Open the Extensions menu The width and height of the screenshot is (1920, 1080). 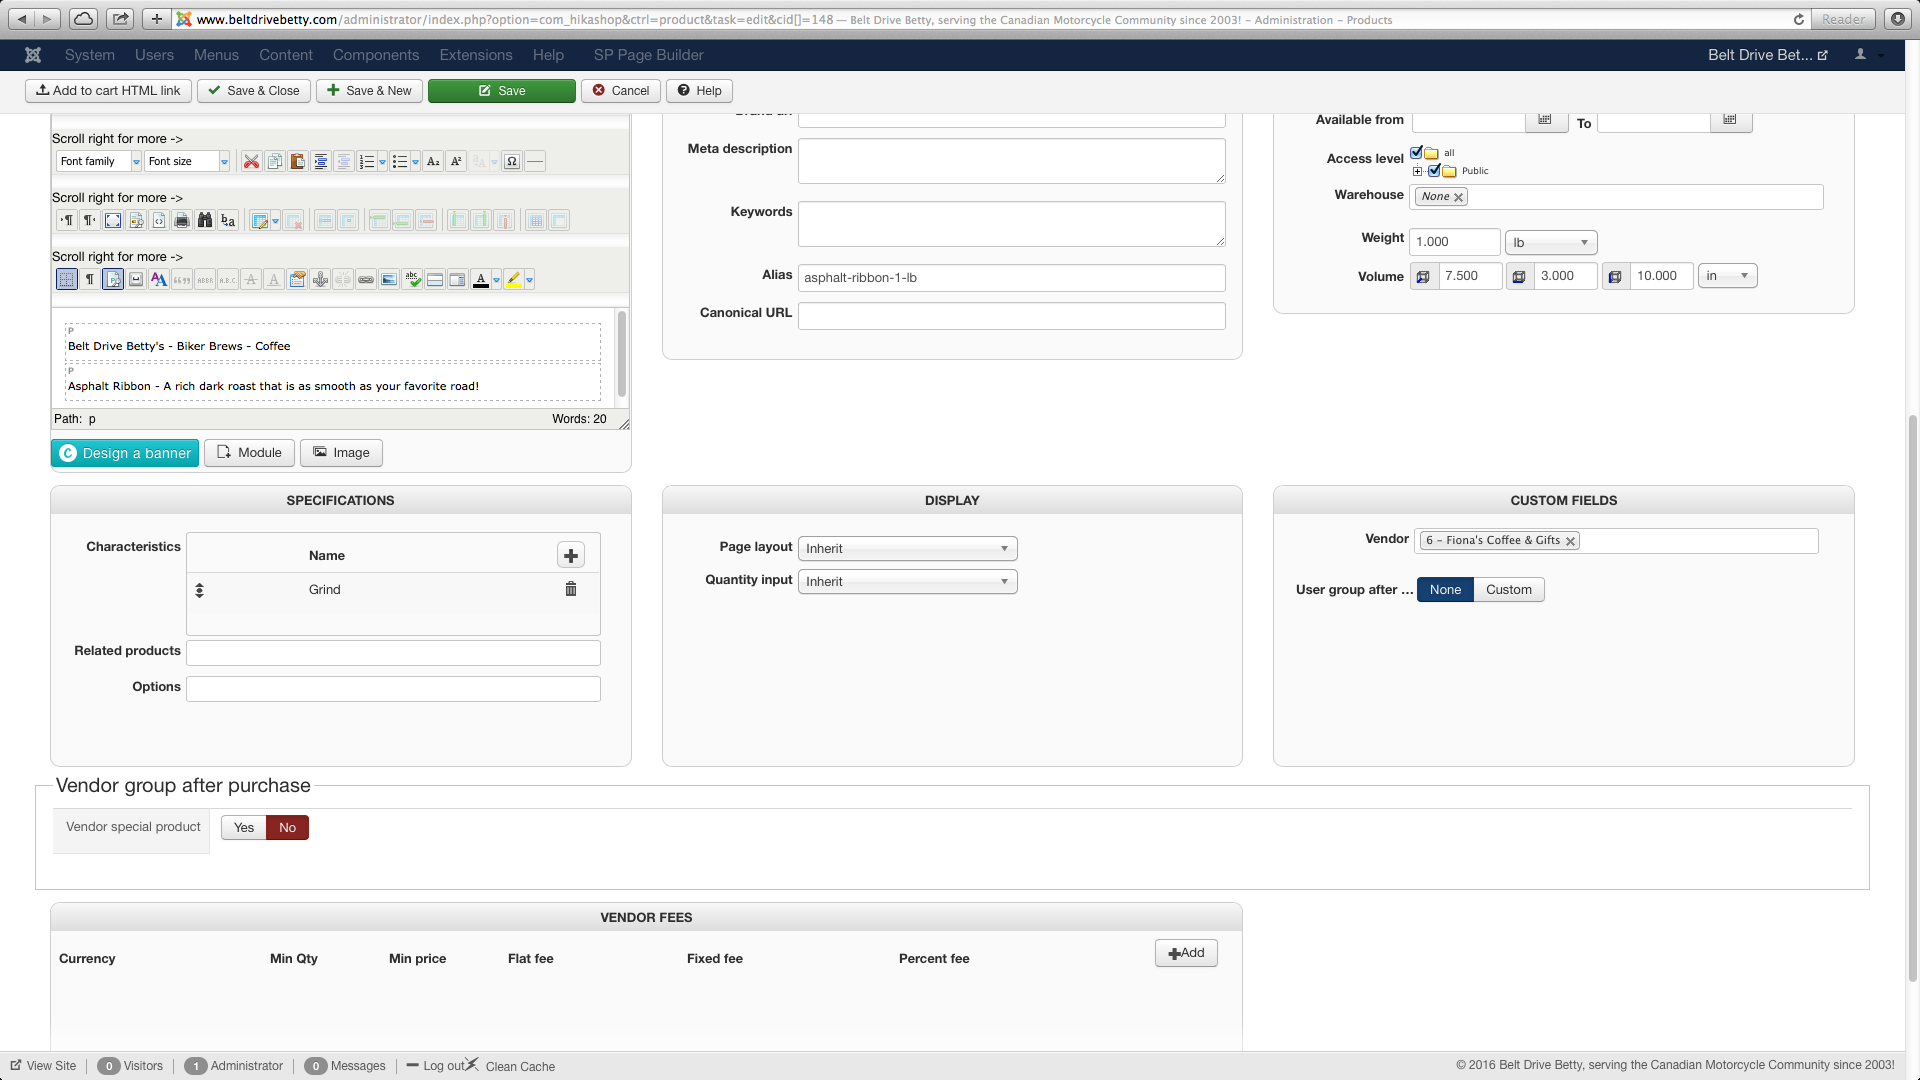coord(475,55)
